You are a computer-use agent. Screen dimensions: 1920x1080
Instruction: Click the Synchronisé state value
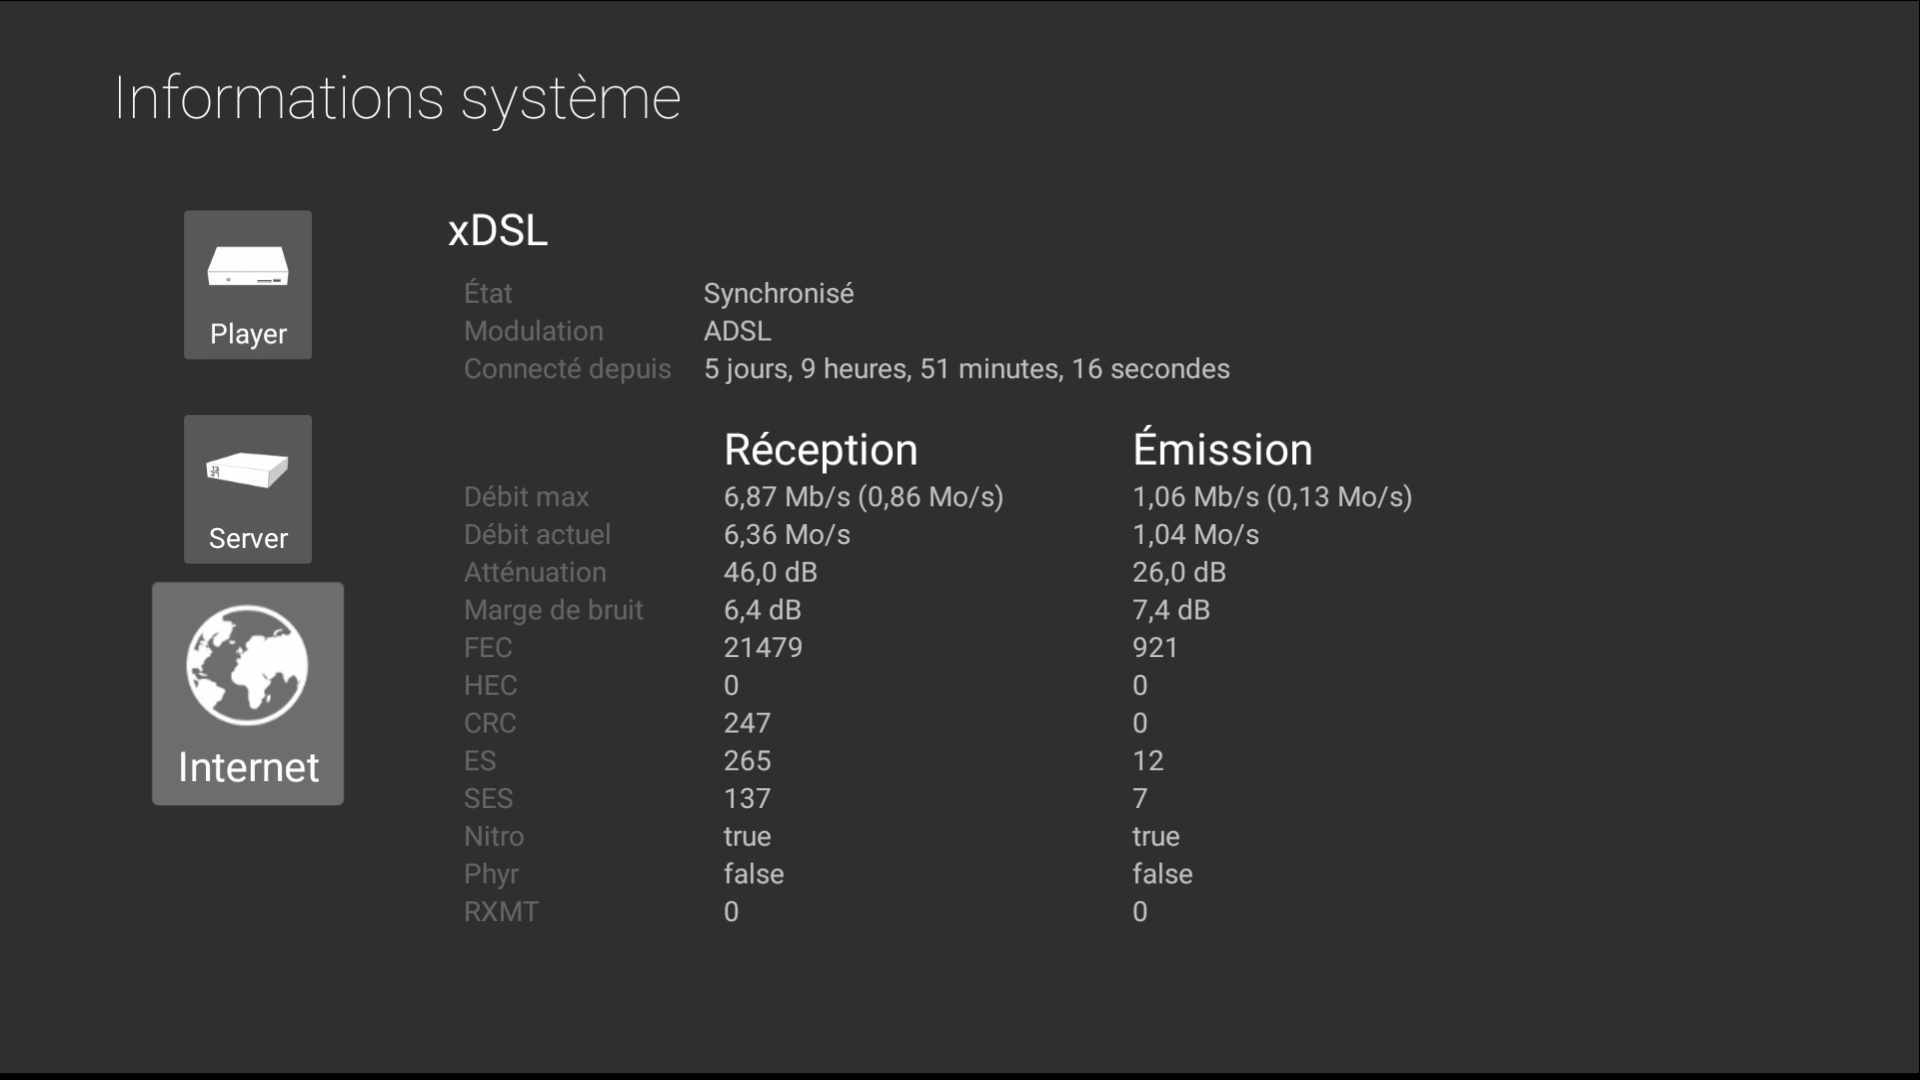(779, 293)
